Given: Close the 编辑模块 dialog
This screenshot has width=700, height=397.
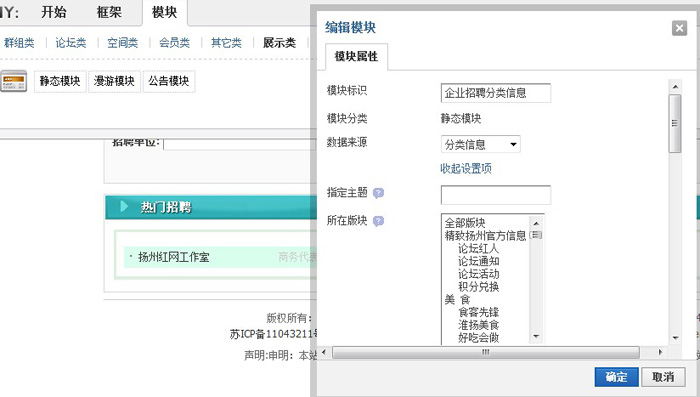Looking at the screenshot, I should 679,28.
